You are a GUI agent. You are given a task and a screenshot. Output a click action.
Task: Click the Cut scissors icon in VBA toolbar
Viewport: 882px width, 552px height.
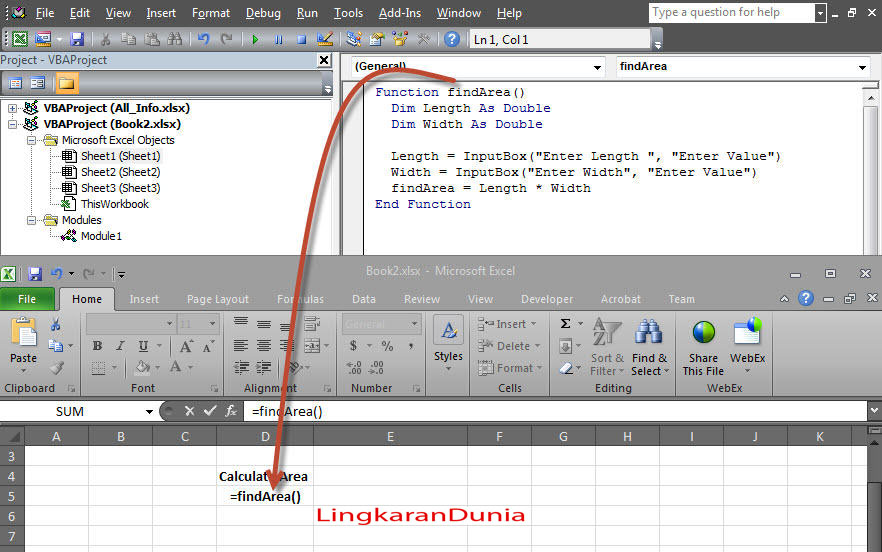(x=105, y=39)
